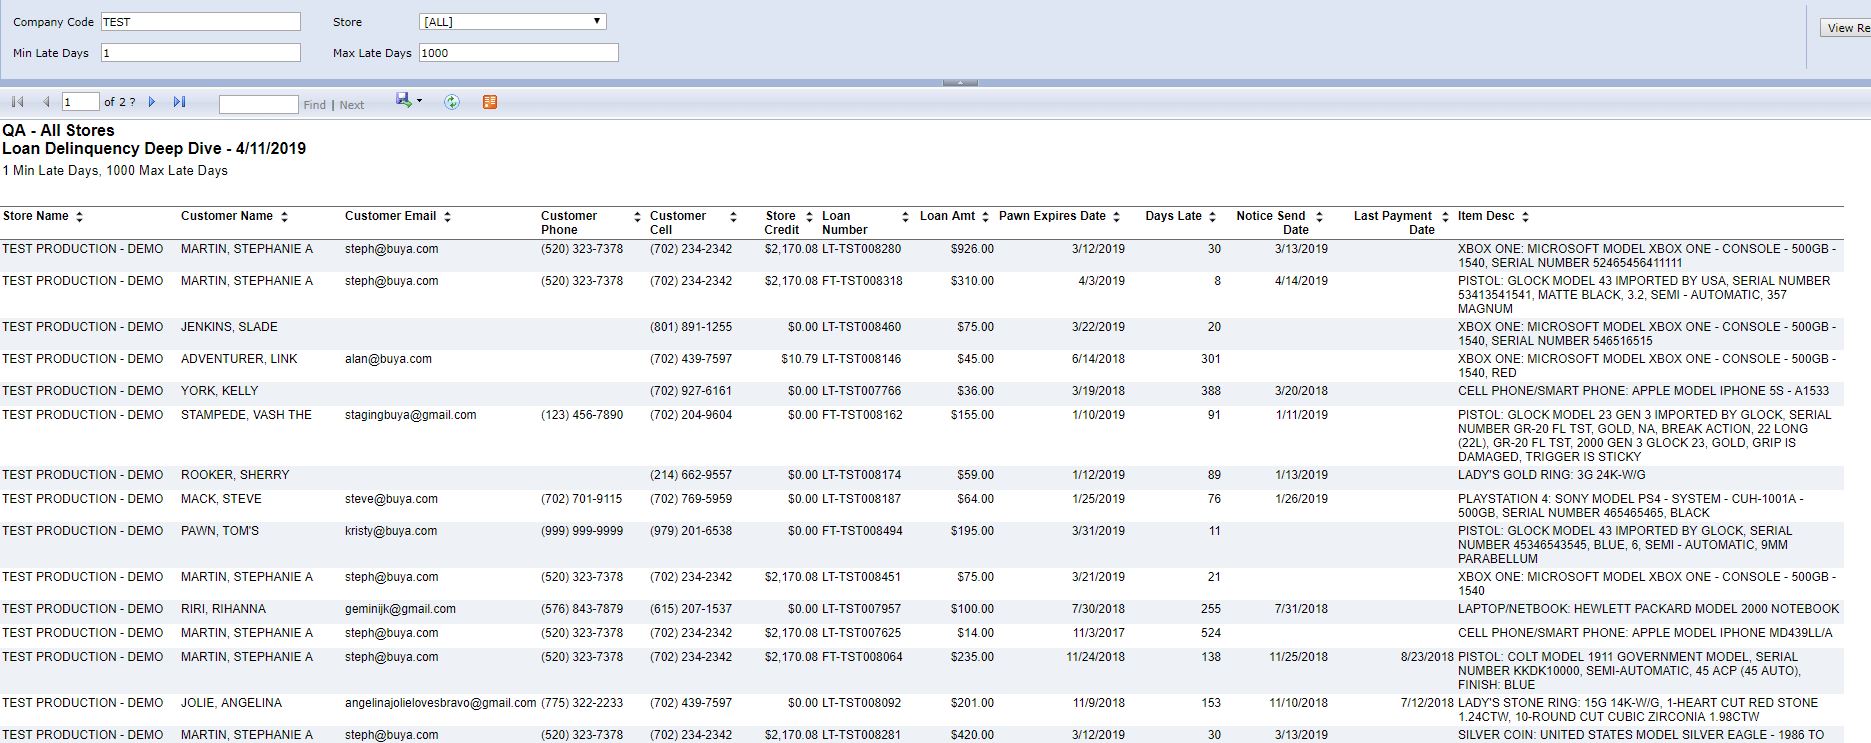
Task: Click the Min Late Days field
Action: (x=200, y=52)
